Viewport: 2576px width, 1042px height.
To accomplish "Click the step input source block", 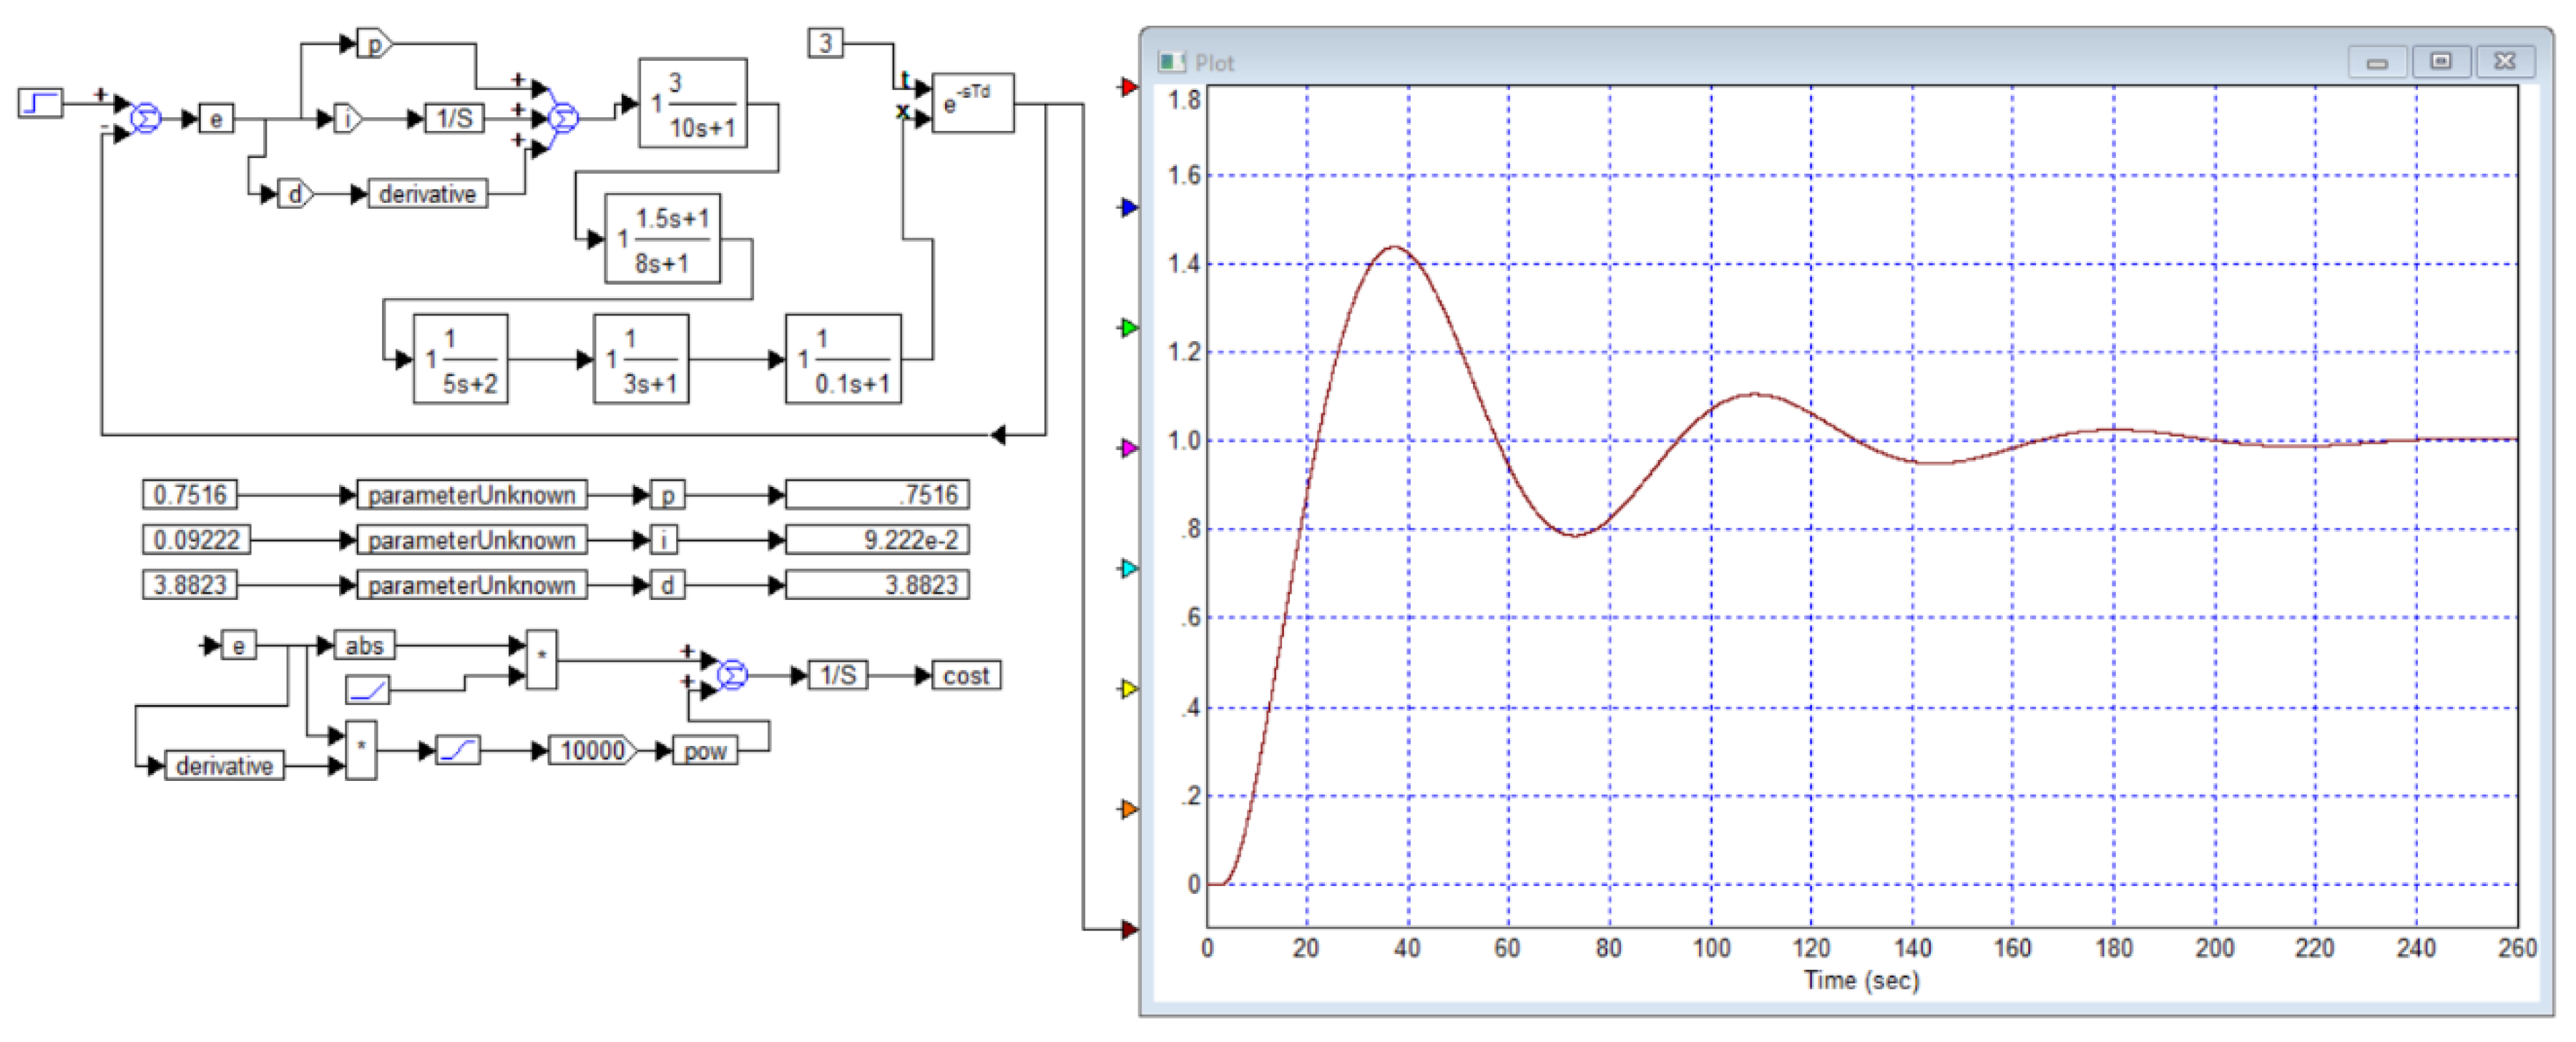I will 40,103.
